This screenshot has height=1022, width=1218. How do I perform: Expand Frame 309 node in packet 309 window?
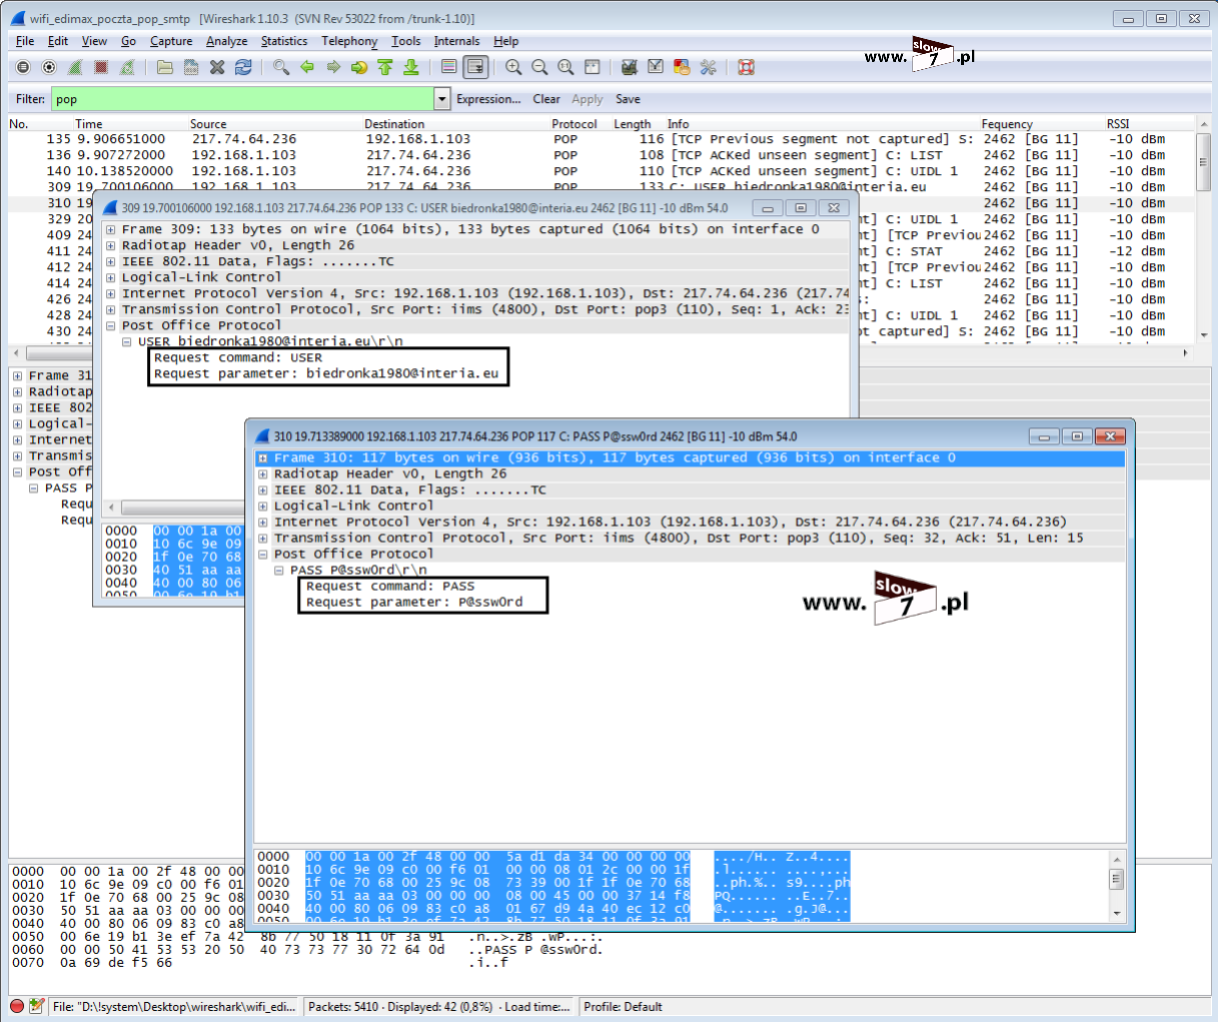pos(111,230)
